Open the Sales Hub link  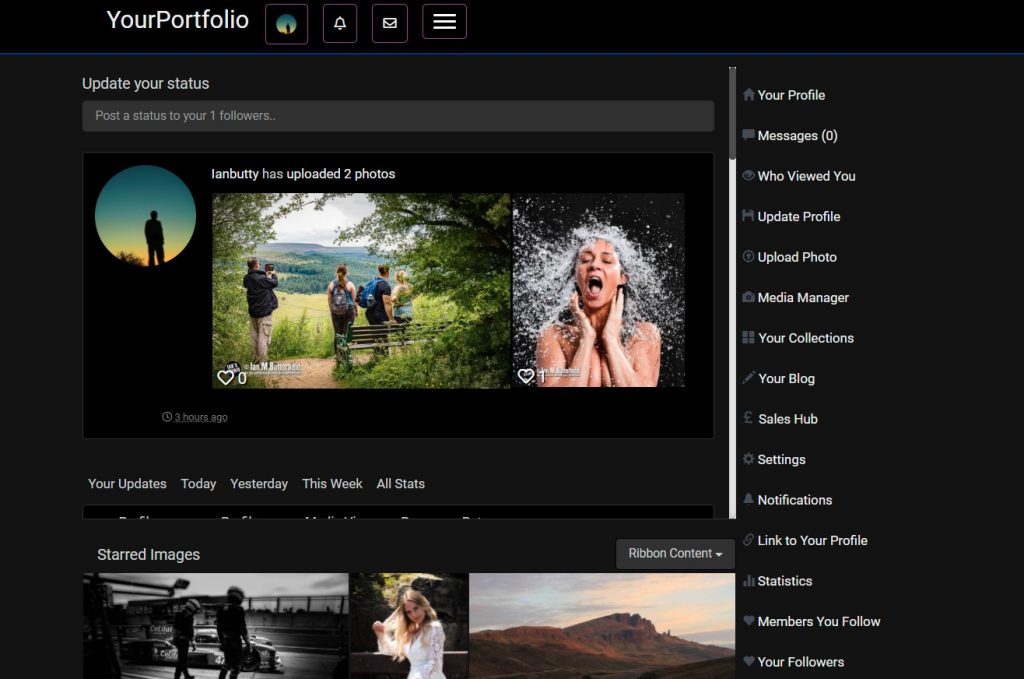point(787,419)
